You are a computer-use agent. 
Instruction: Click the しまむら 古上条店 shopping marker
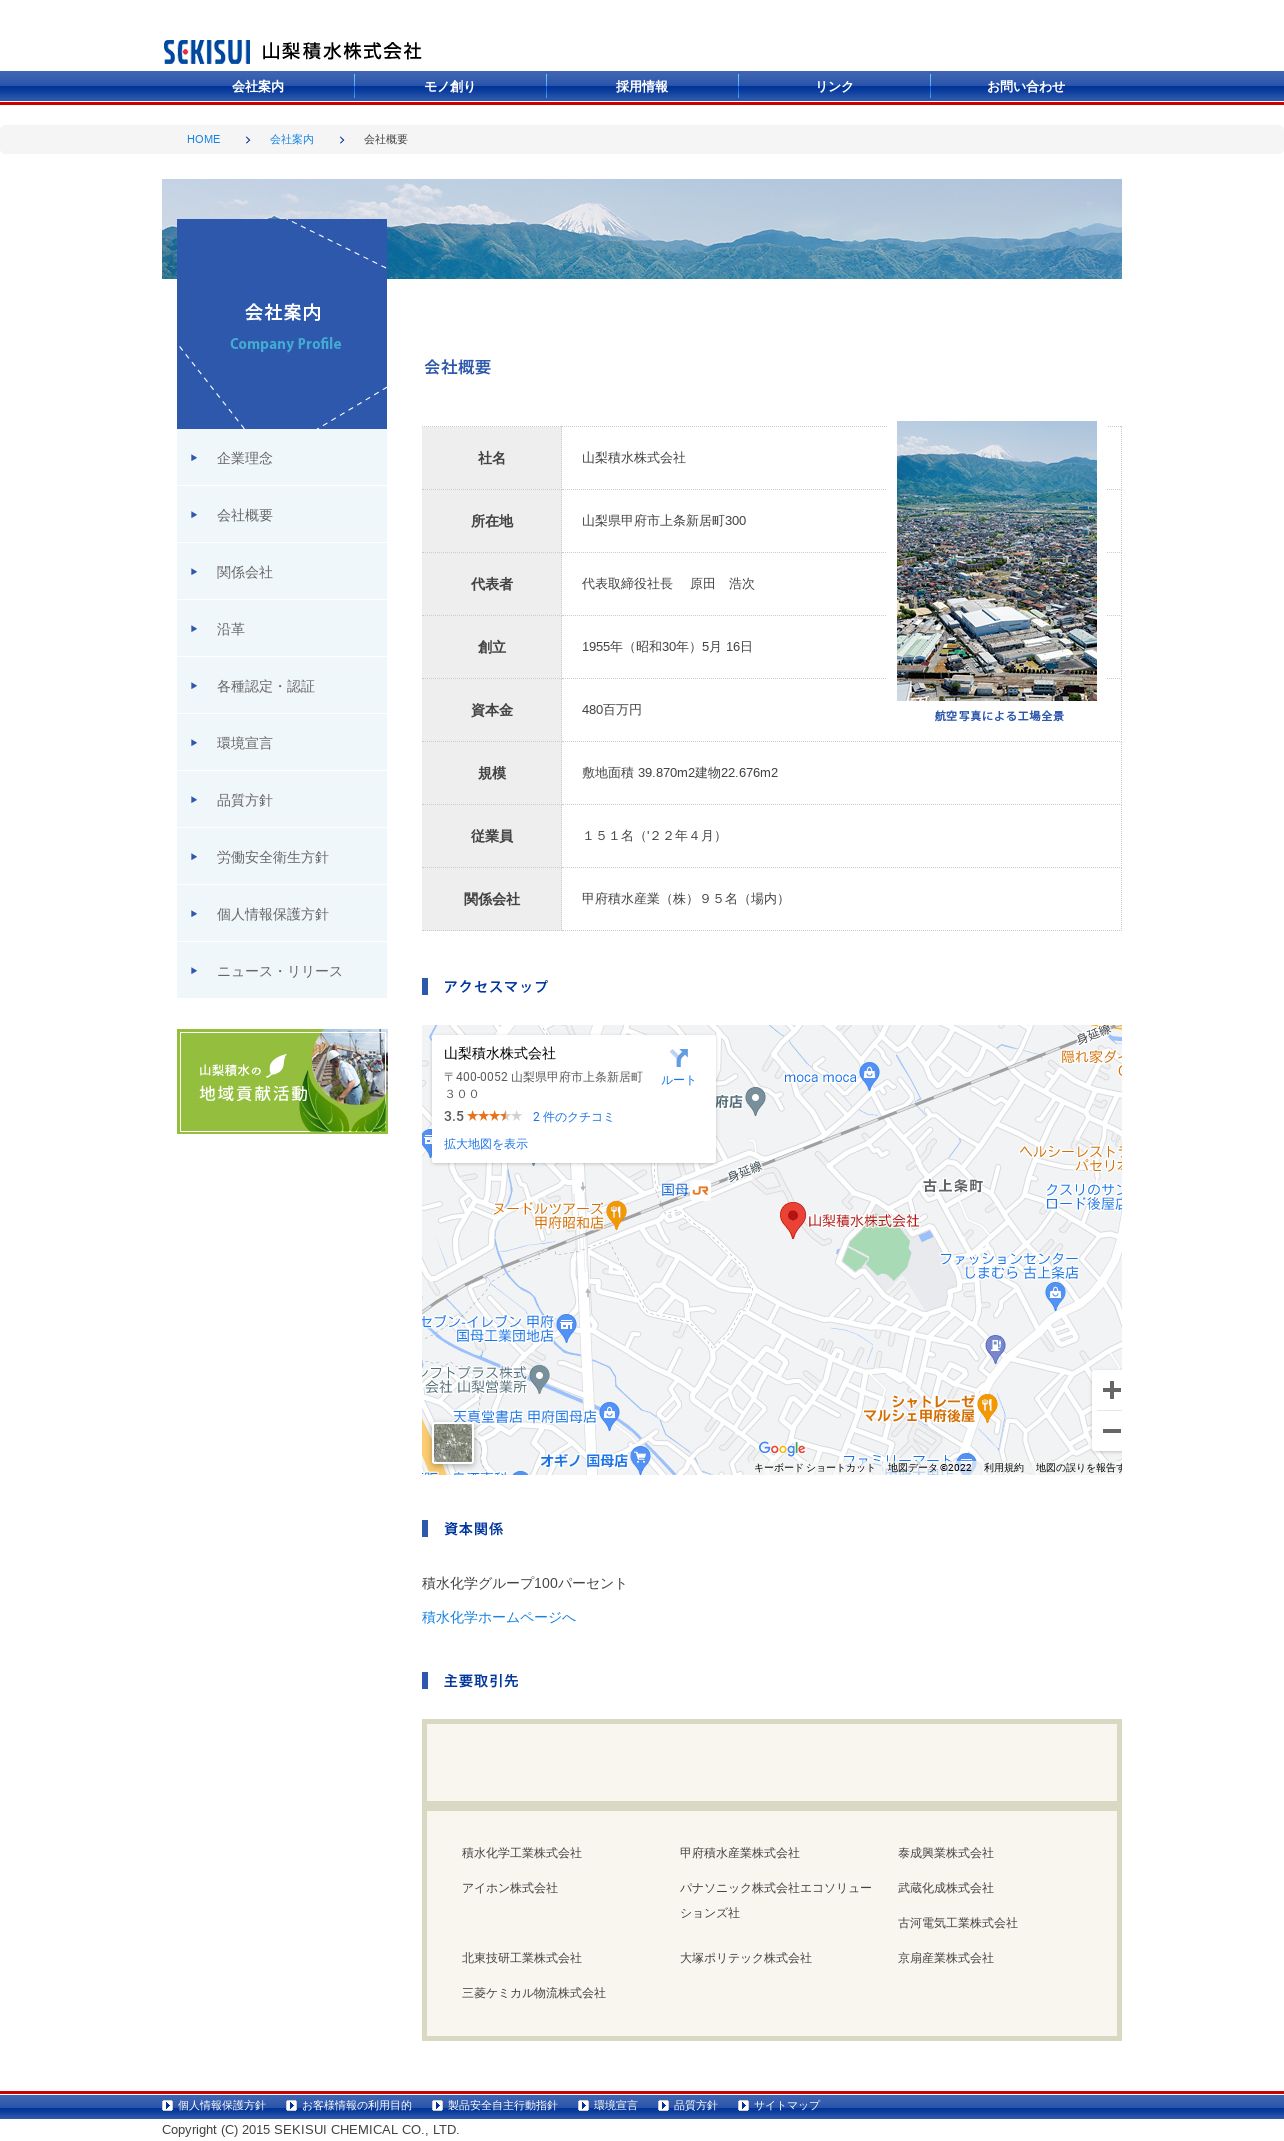1055,1296
